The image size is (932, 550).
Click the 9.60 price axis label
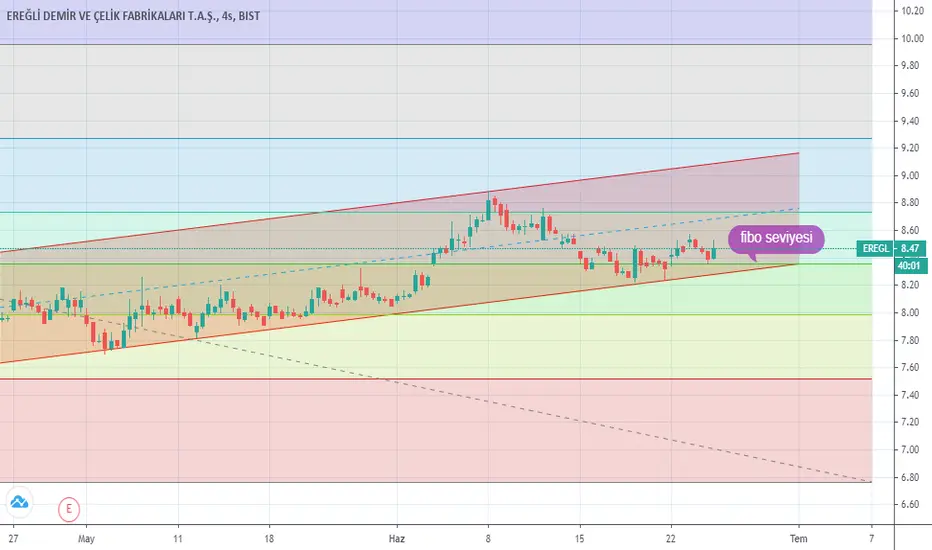tap(911, 93)
